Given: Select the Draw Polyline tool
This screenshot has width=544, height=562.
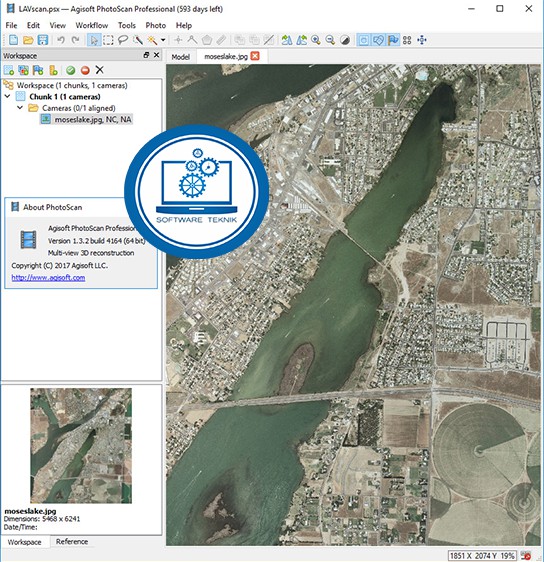Looking at the screenshot, I should coord(192,40).
